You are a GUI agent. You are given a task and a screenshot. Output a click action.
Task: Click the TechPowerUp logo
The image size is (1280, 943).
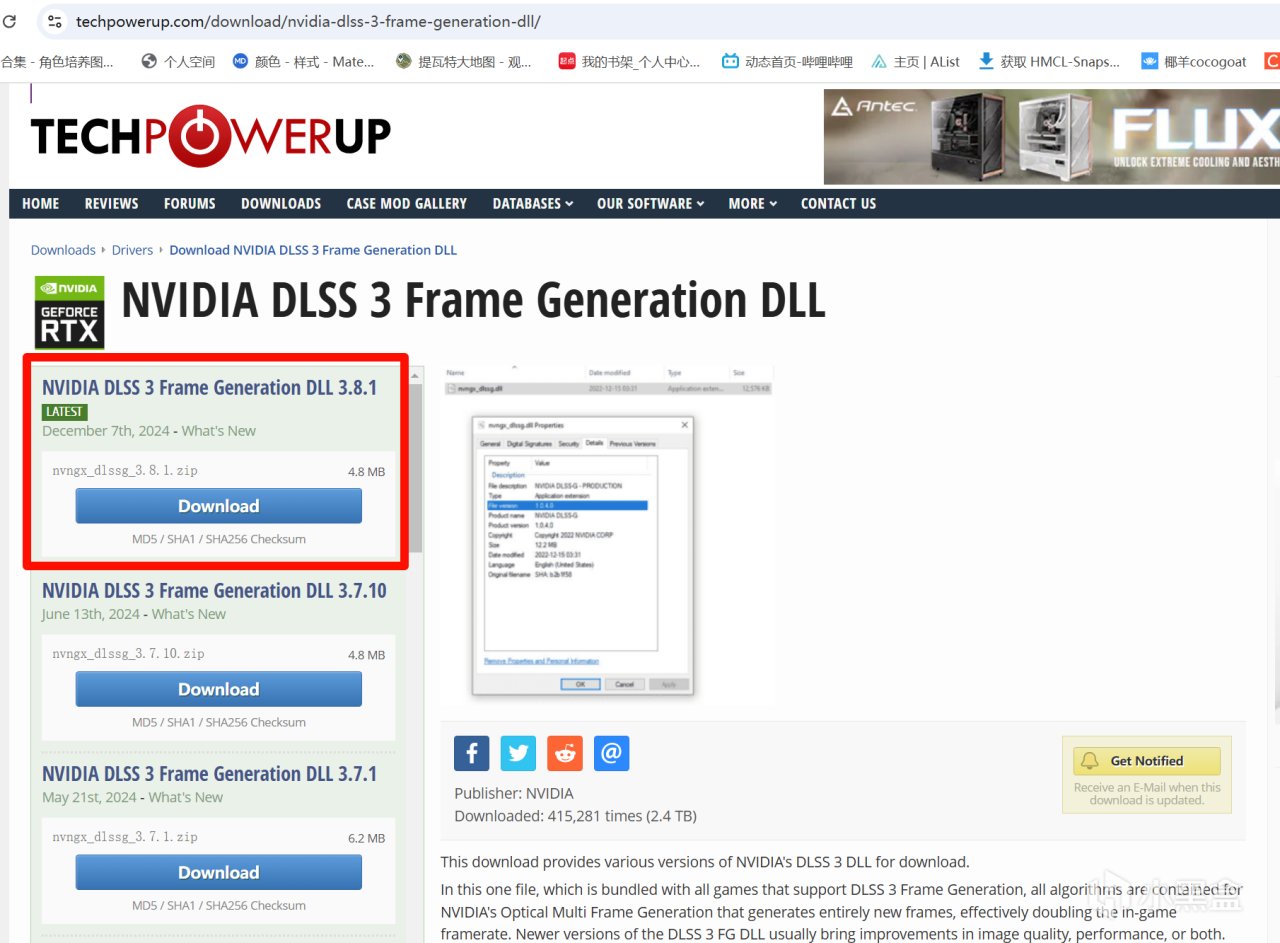point(210,135)
